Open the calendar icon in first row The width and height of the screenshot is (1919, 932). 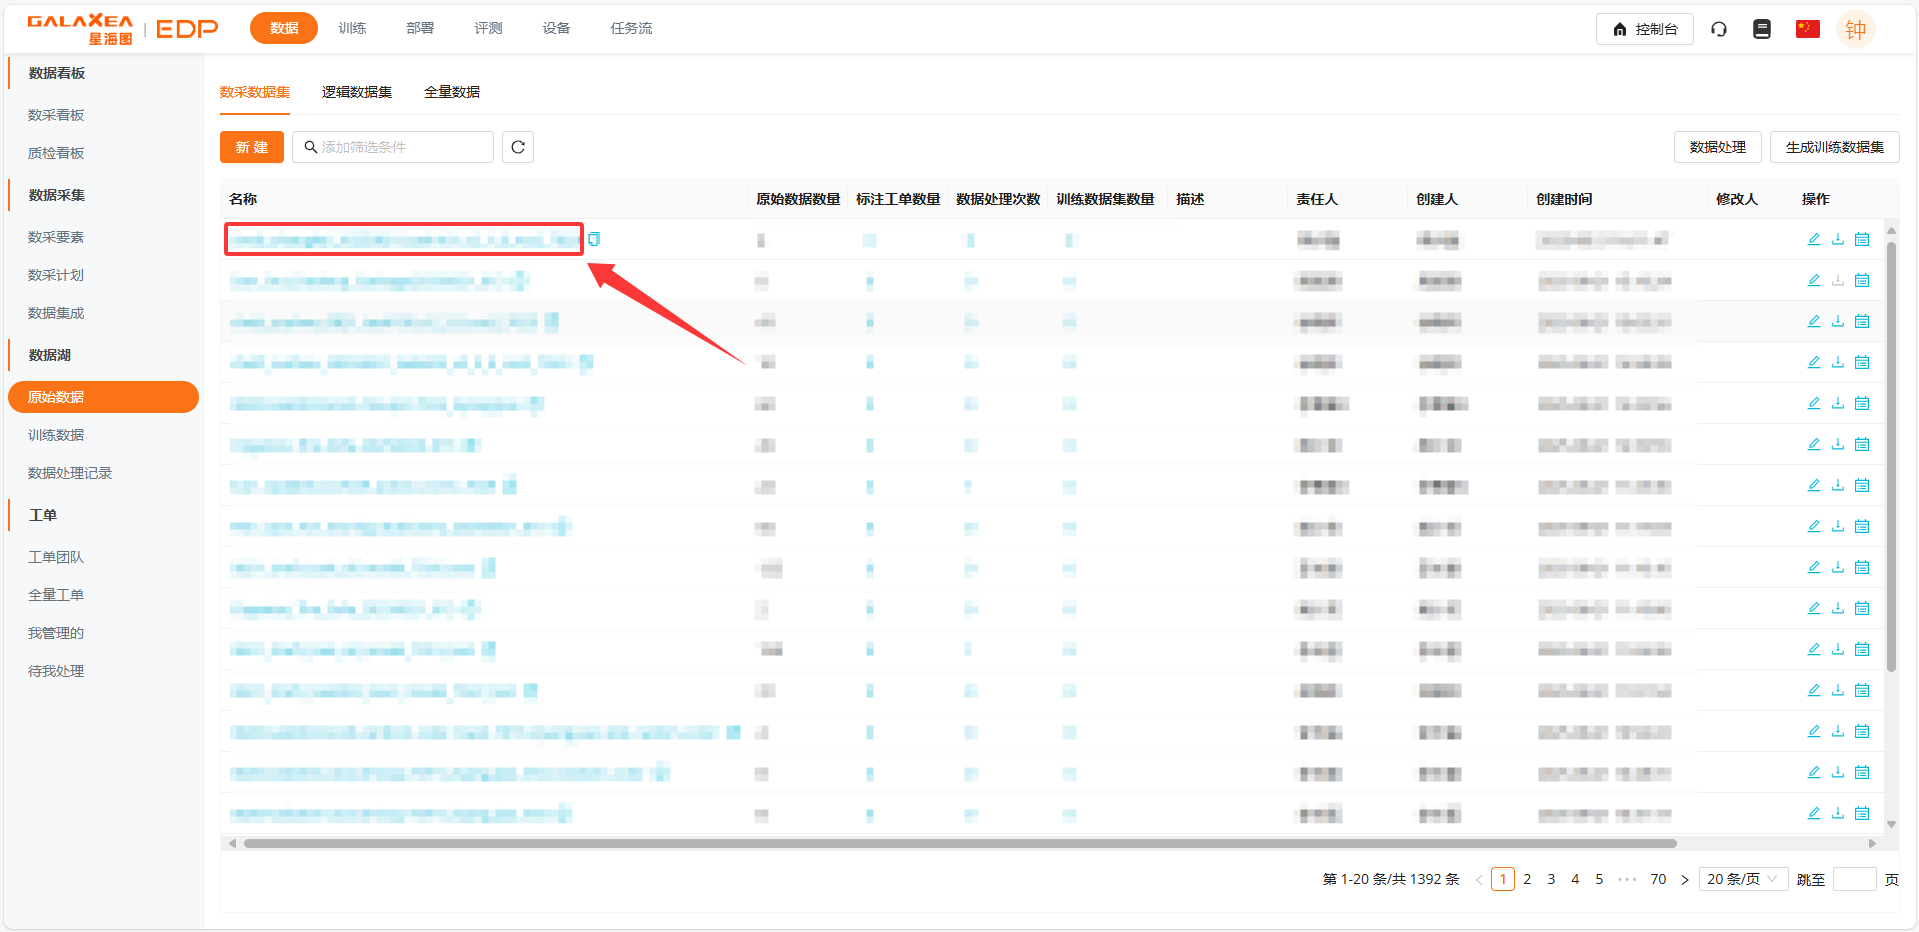[1861, 239]
